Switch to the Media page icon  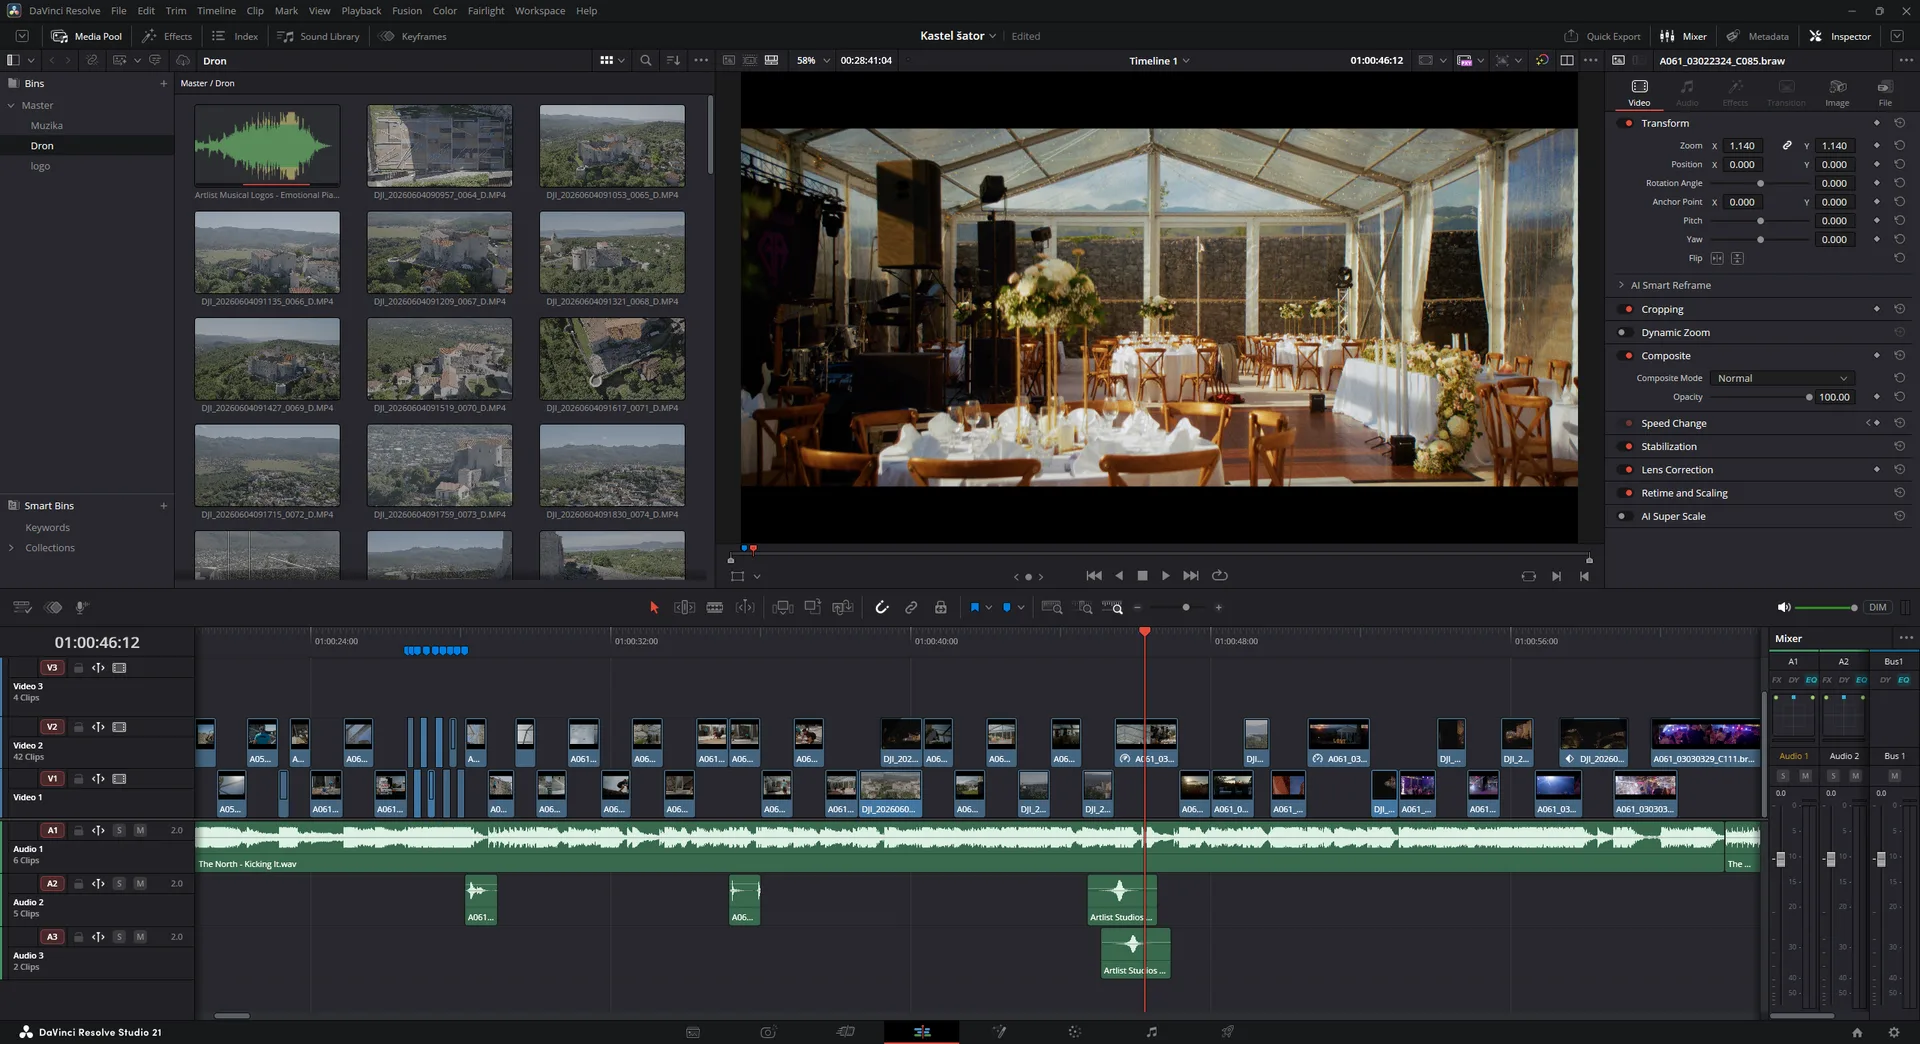pos(693,1032)
